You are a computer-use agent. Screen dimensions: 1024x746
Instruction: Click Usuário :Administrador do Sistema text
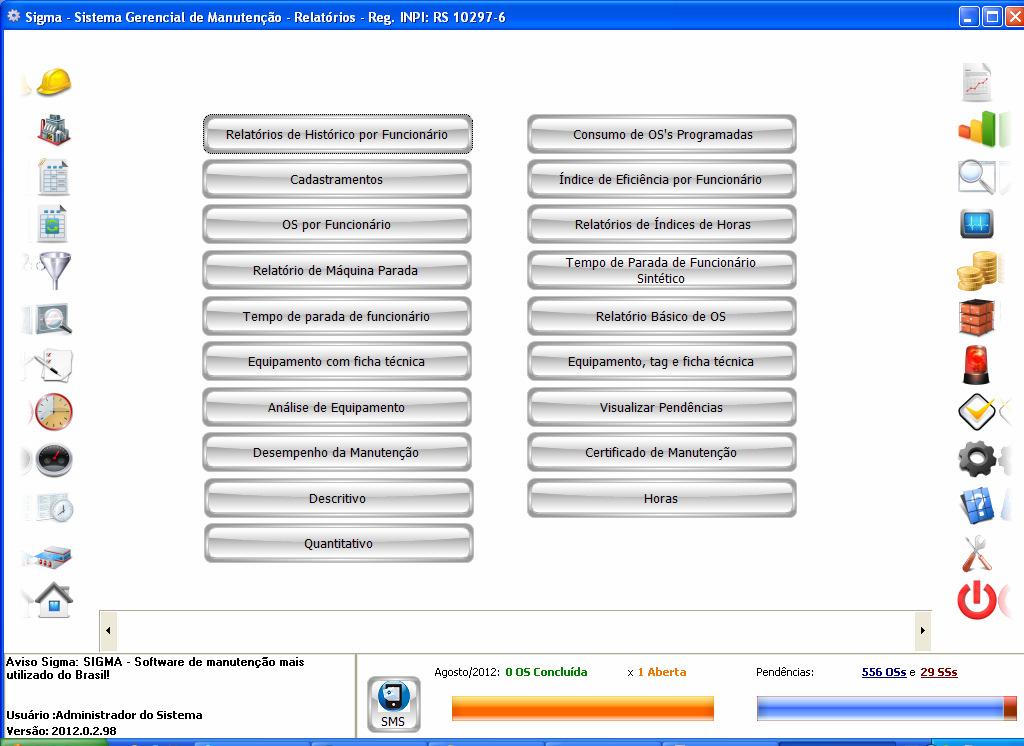point(104,715)
